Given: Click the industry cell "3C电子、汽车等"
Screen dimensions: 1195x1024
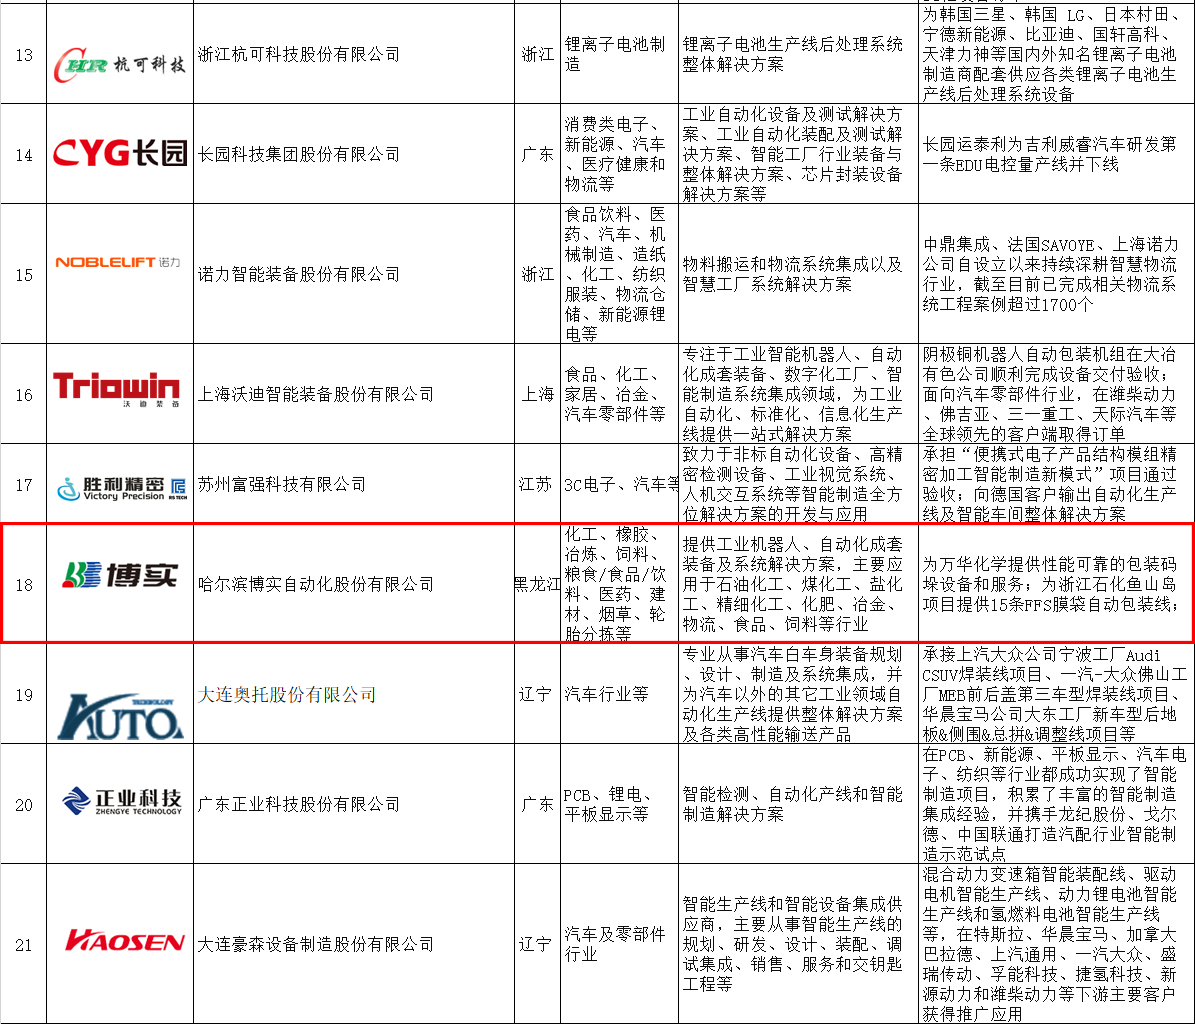Looking at the screenshot, I should click(x=621, y=484).
